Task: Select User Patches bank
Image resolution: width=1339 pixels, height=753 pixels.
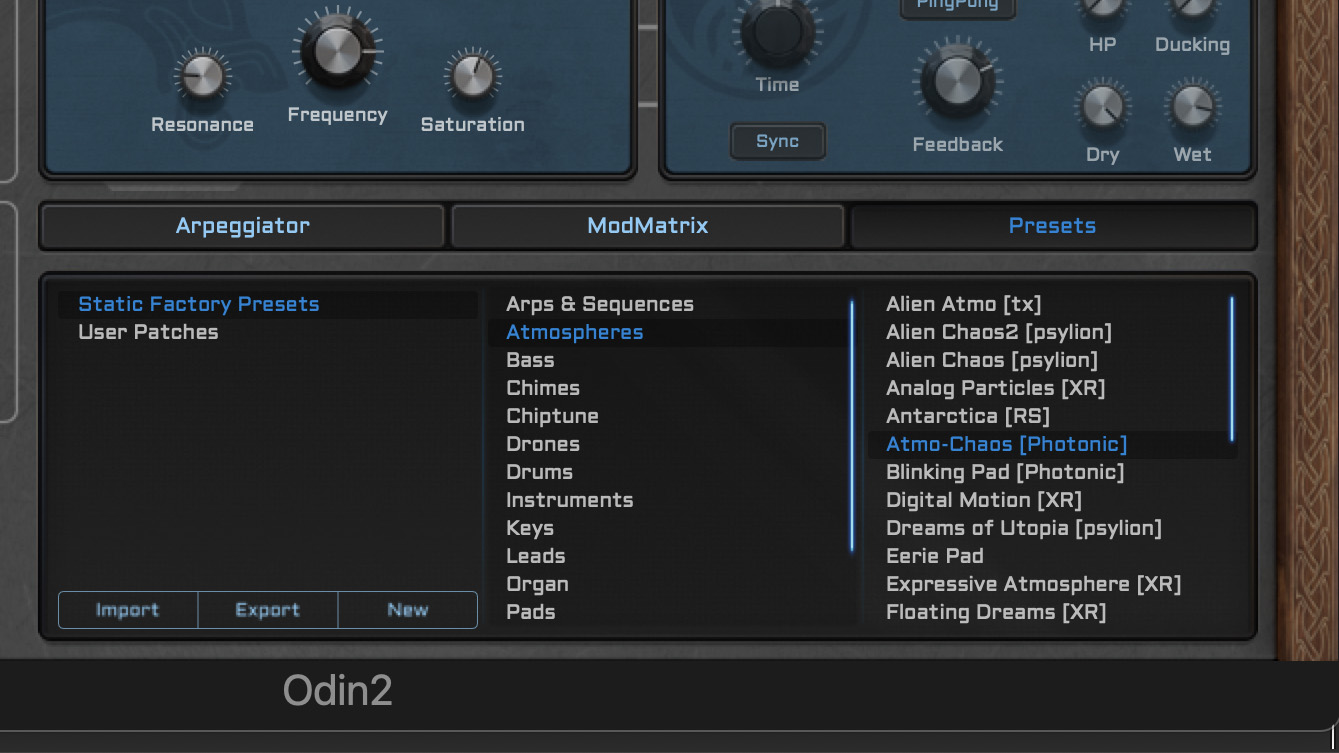Action: tap(268, 332)
